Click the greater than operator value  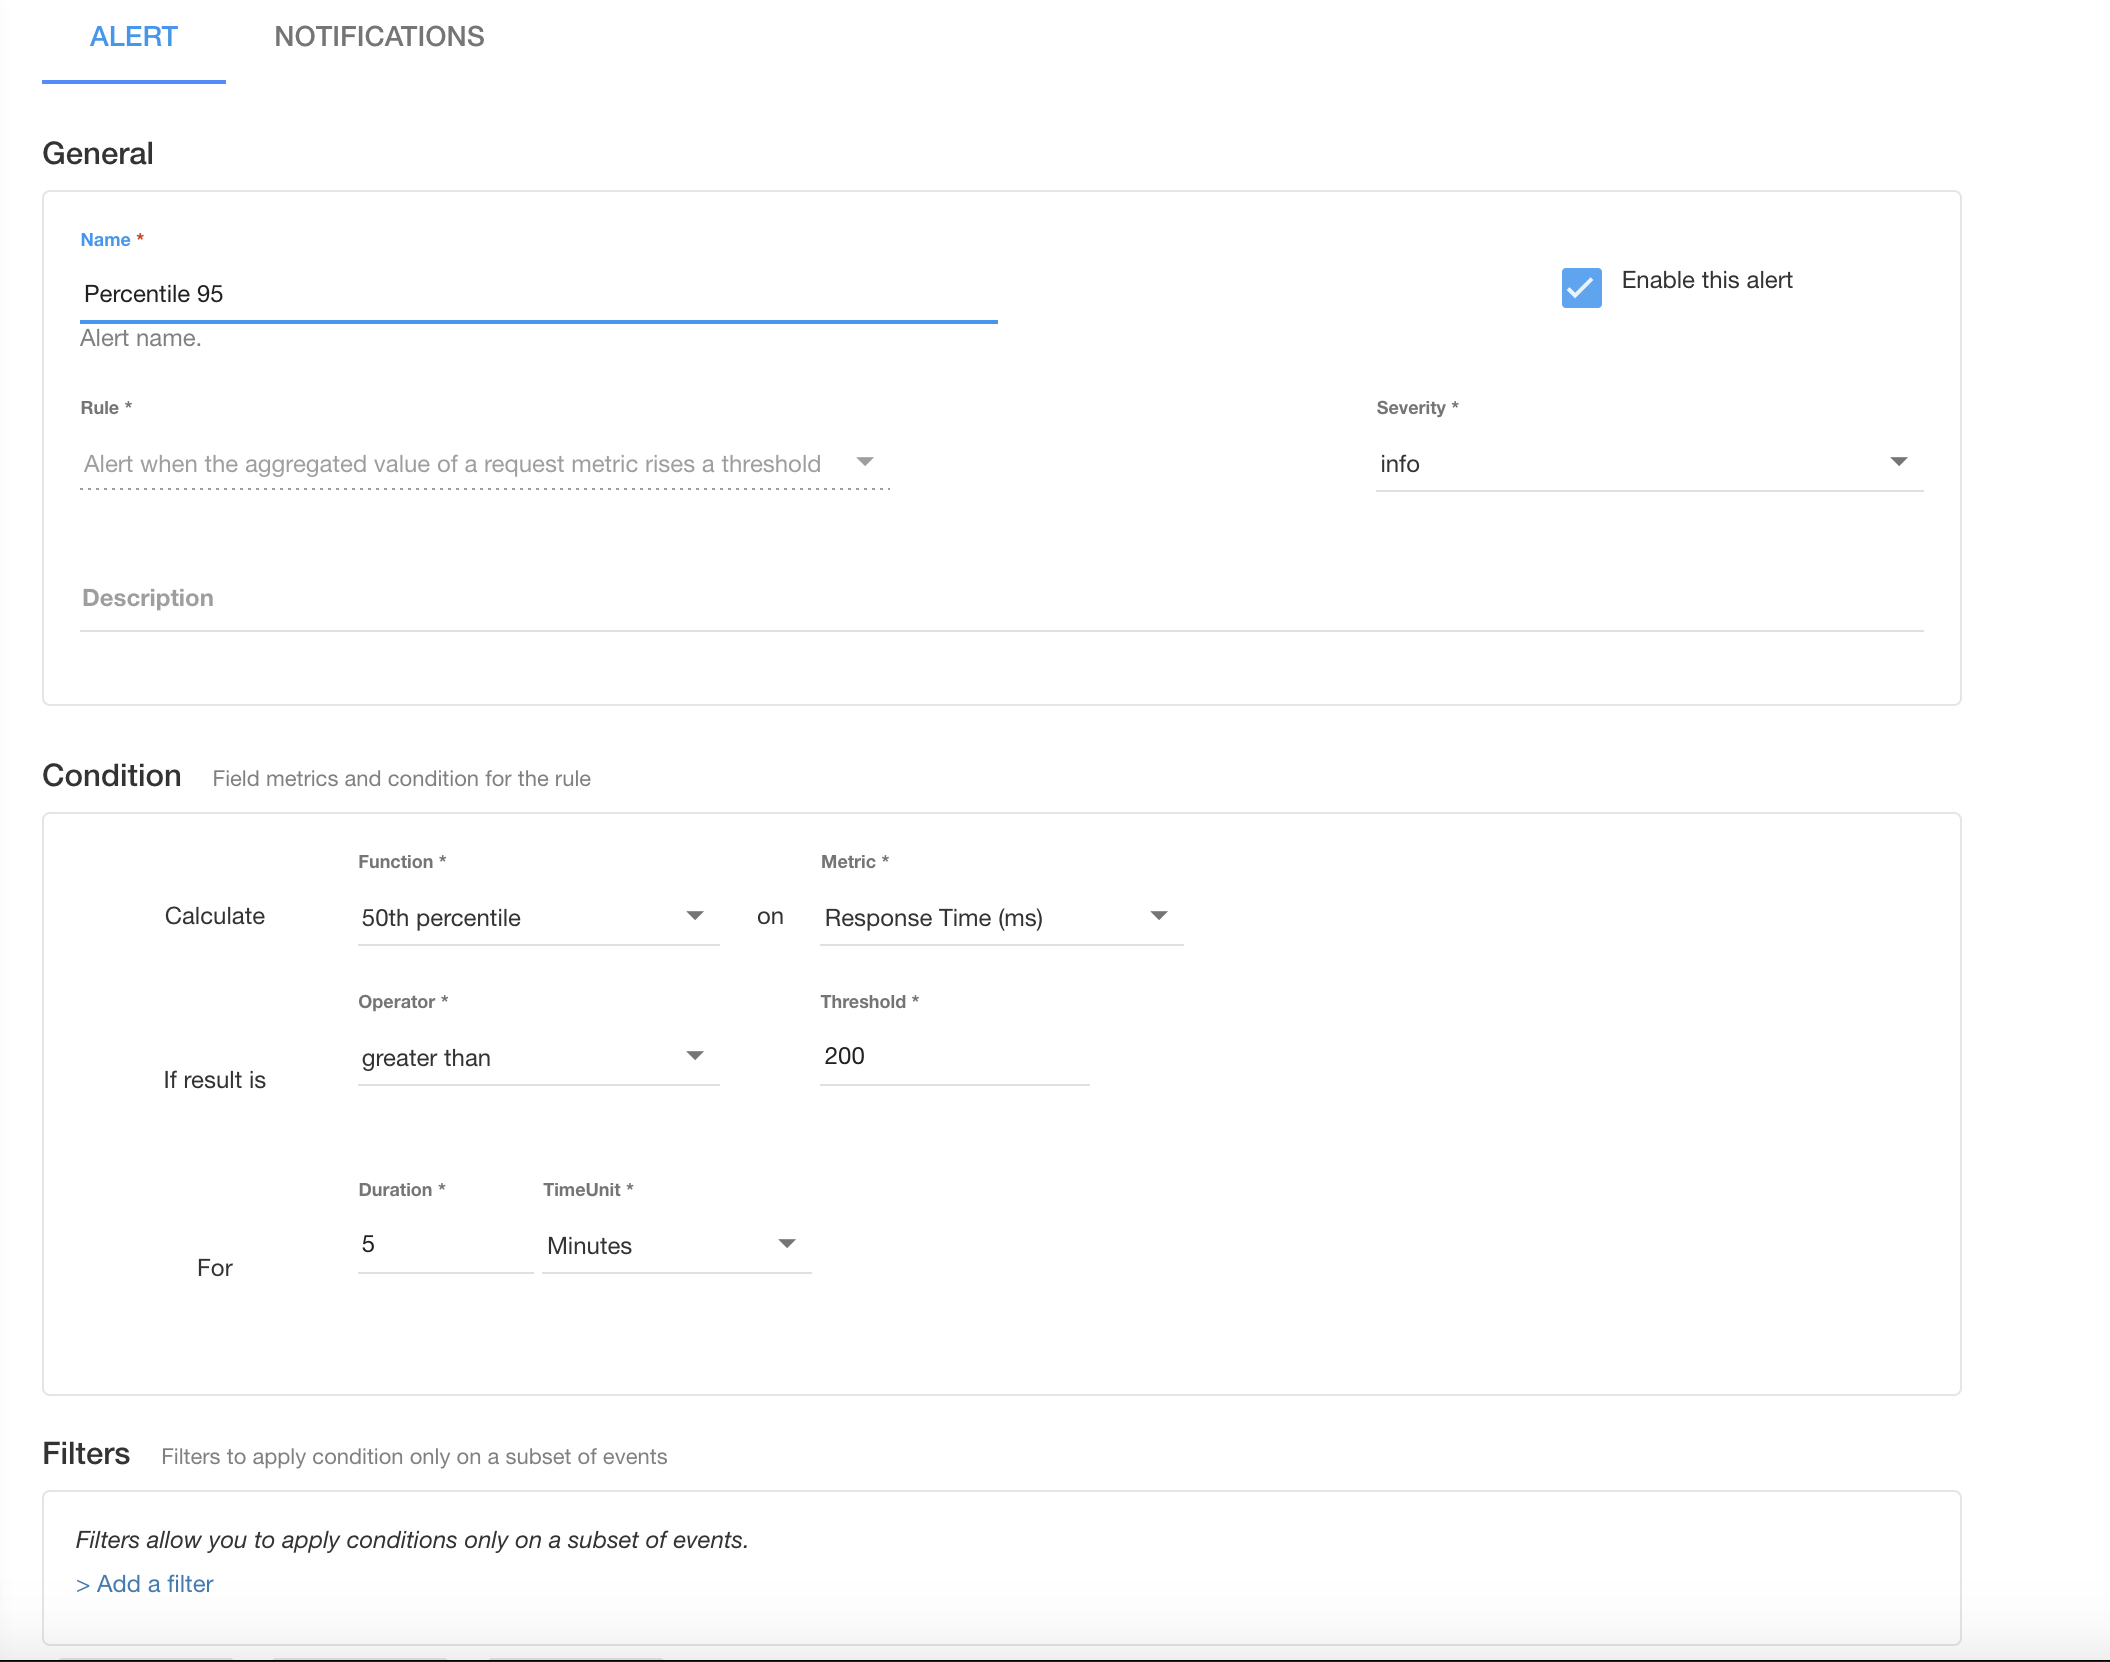pos(426,1058)
